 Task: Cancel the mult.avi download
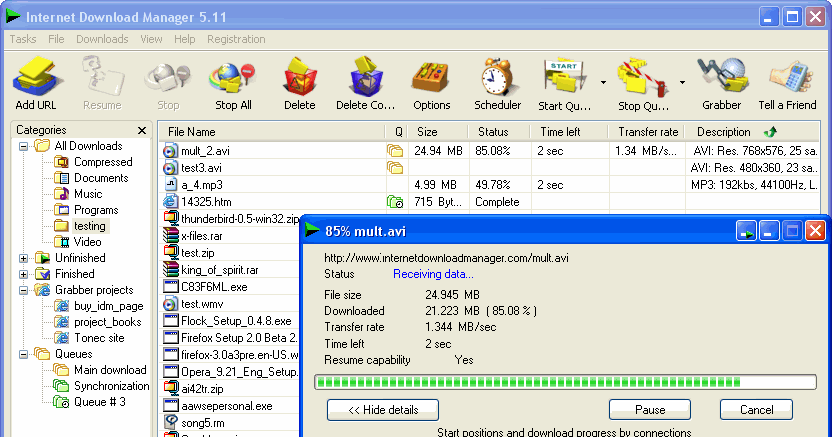pyautogui.click(x=756, y=410)
